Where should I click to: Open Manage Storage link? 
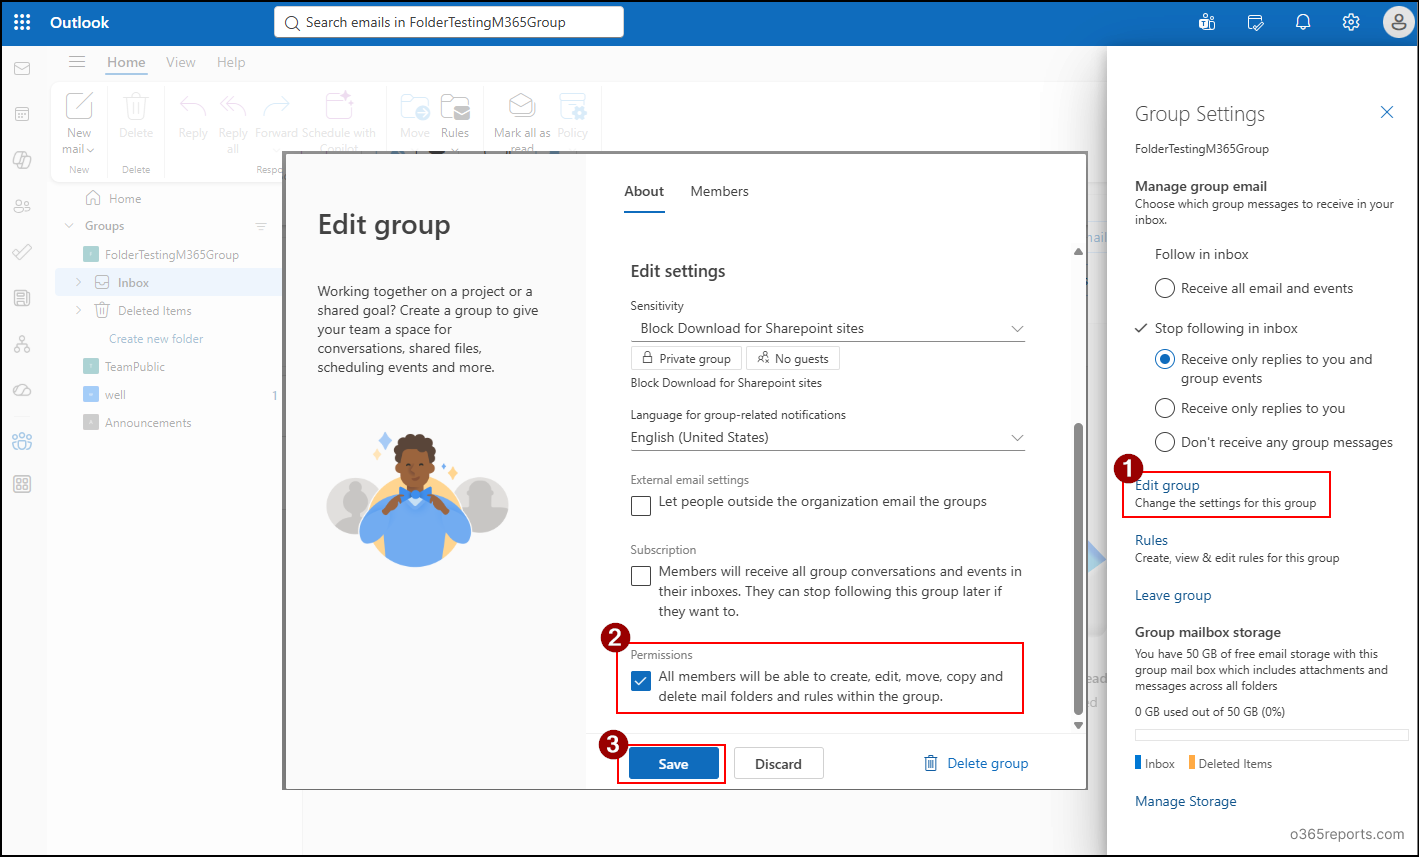click(1185, 801)
